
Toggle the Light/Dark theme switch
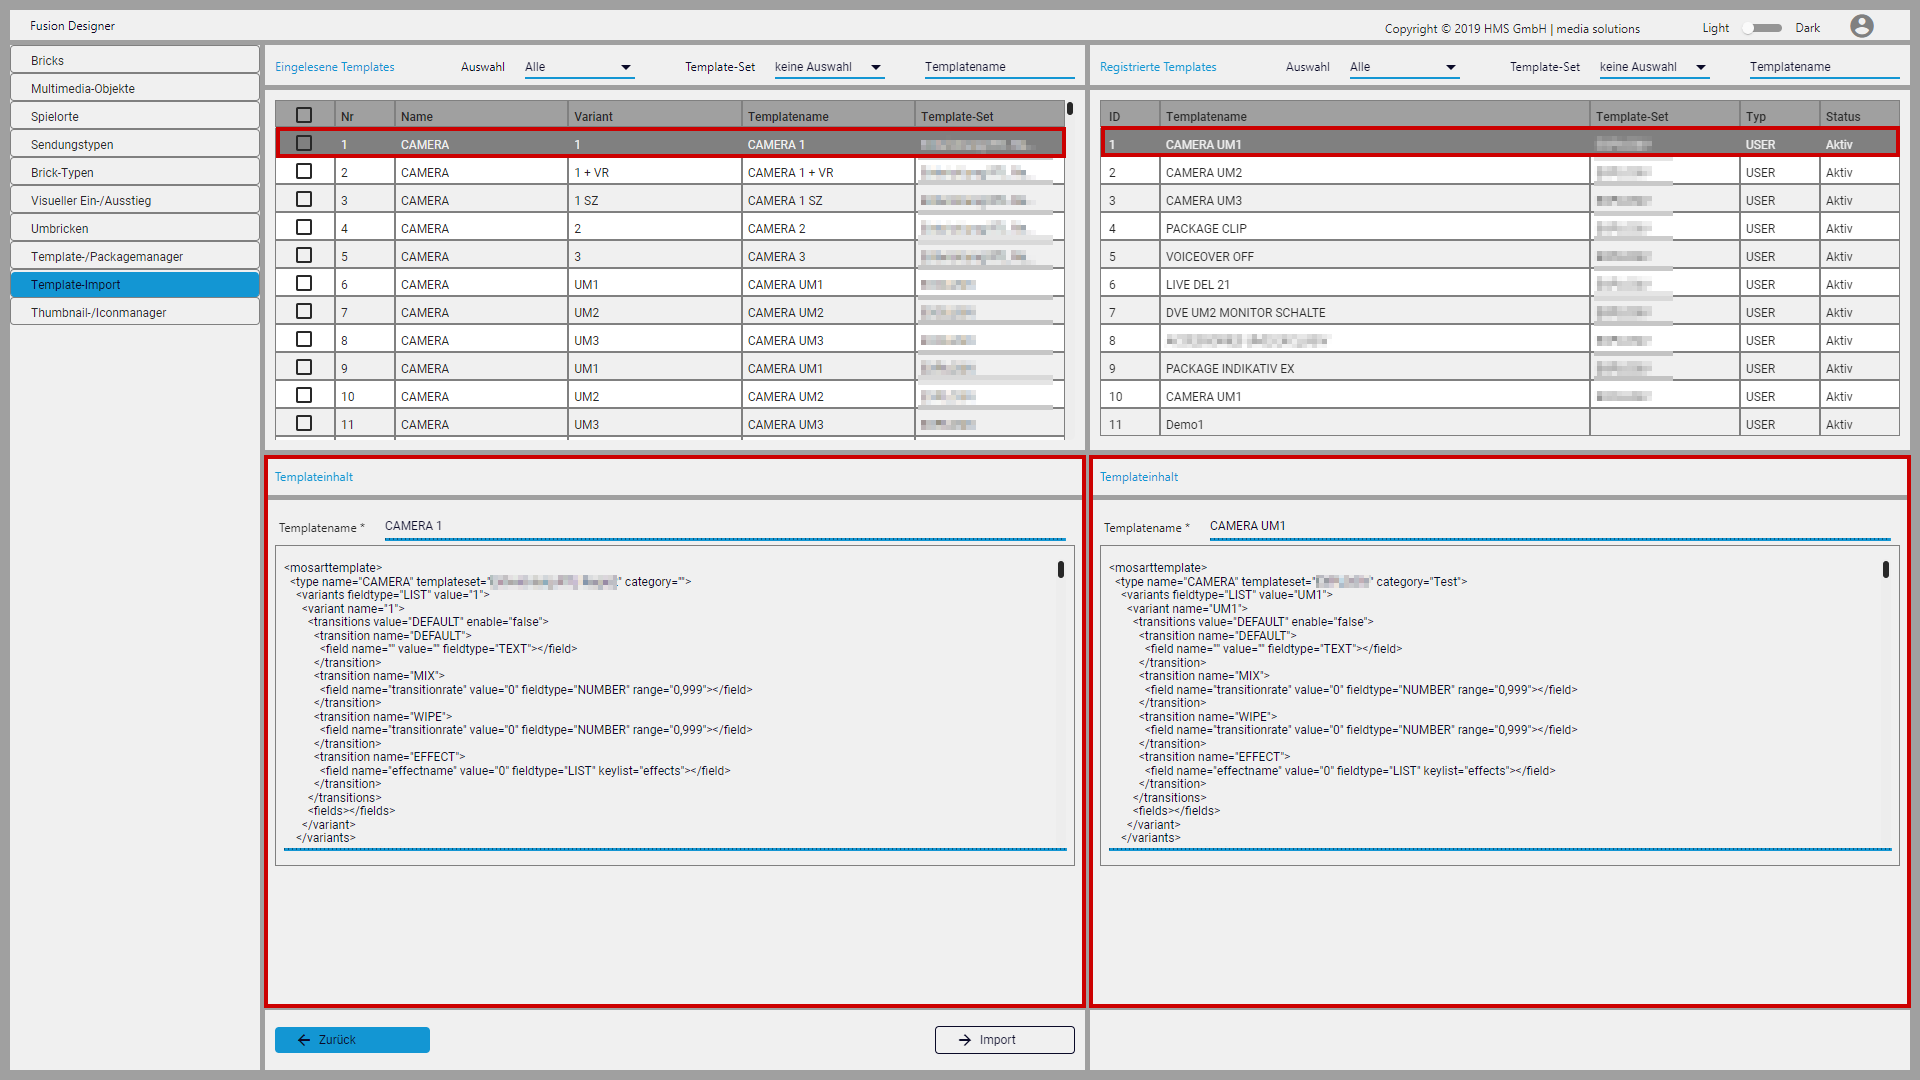pyautogui.click(x=1762, y=28)
